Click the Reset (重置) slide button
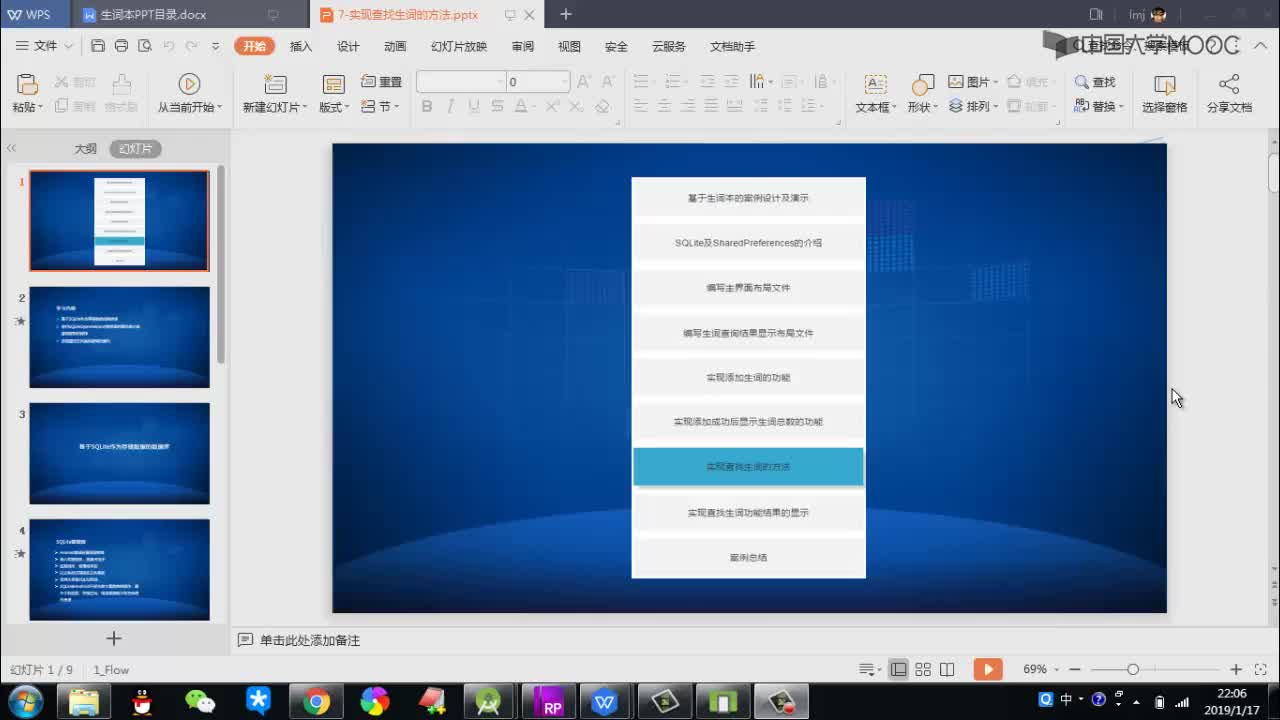Image resolution: width=1280 pixels, height=720 pixels. pos(382,82)
